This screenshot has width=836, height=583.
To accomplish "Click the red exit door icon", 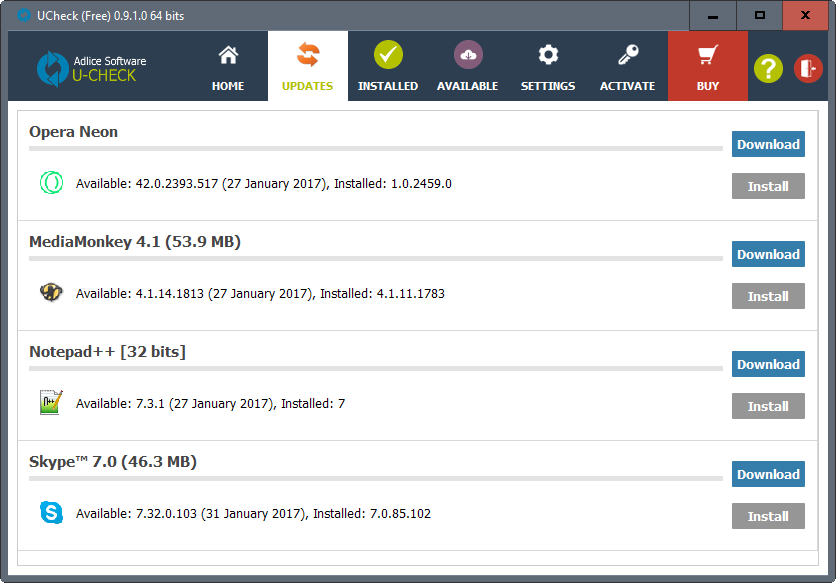I will 808,68.
